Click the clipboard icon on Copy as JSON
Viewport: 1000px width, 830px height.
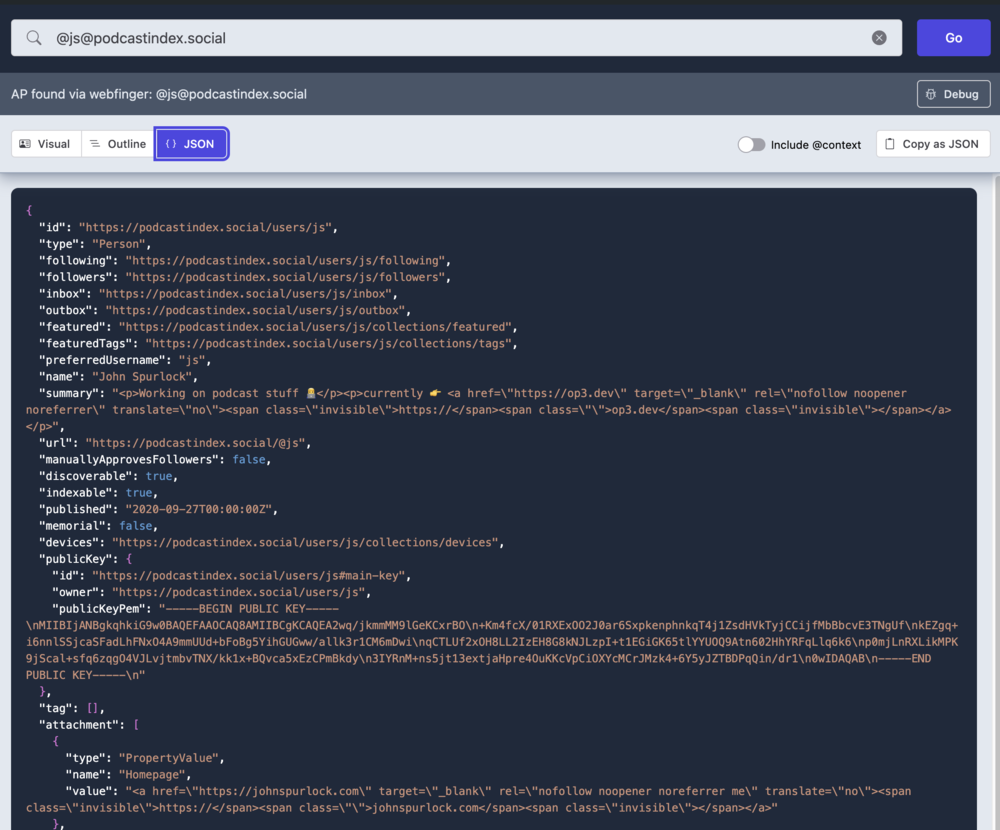click(x=889, y=144)
